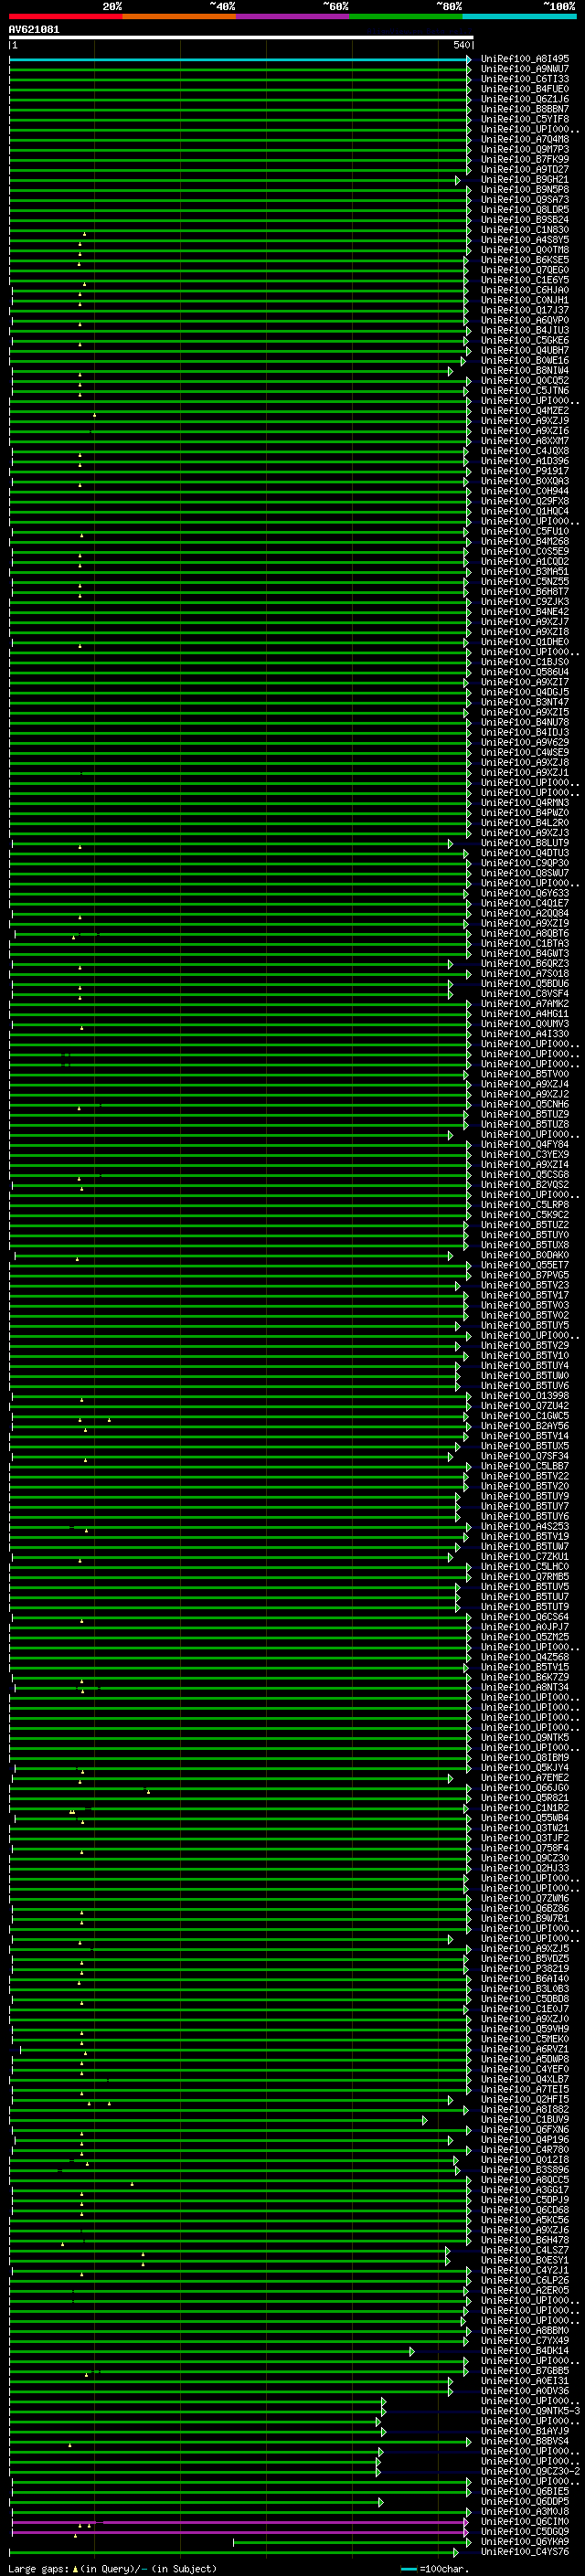Select hit label UniRef100_A9TD27
This screenshot has width=585, height=2576.
click(x=524, y=169)
